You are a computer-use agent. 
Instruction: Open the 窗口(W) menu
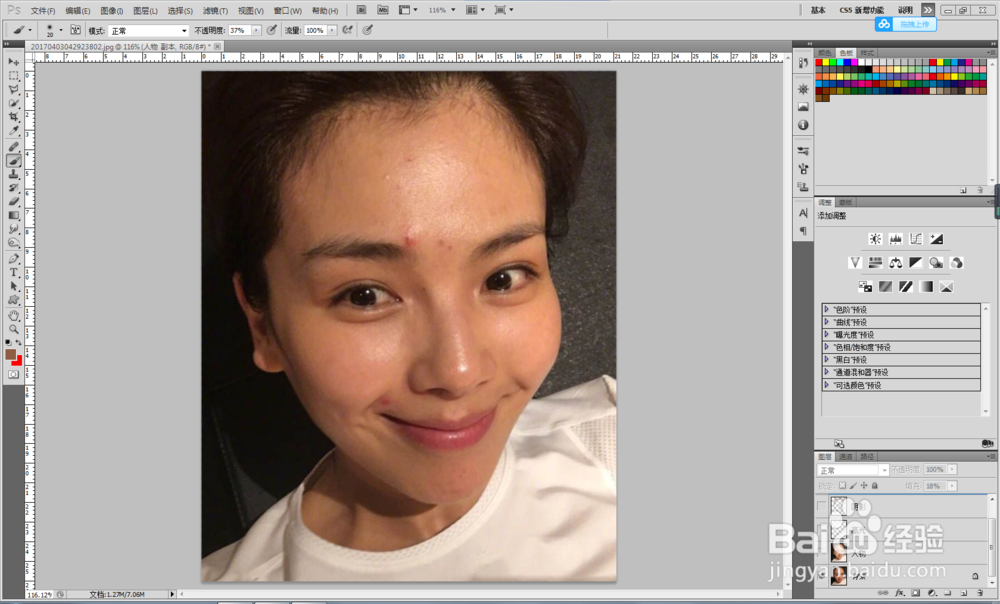coord(288,11)
